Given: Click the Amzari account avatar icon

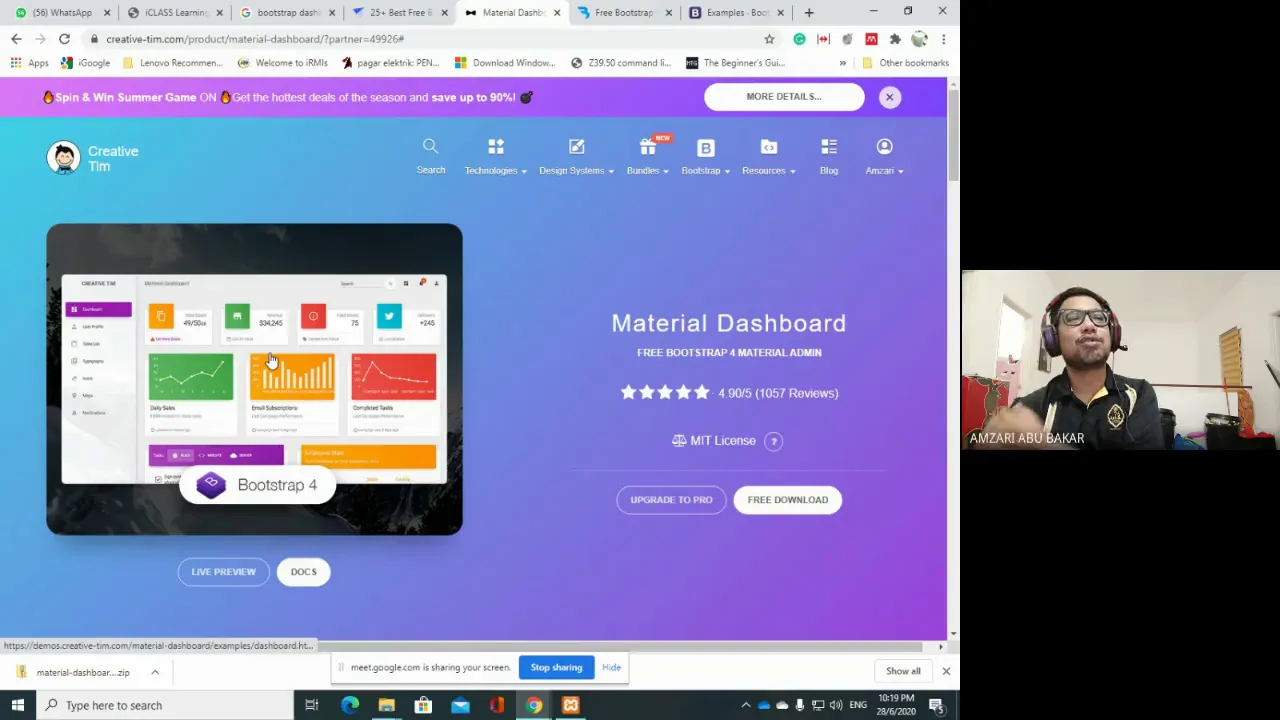Looking at the screenshot, I should click(885, 147).
